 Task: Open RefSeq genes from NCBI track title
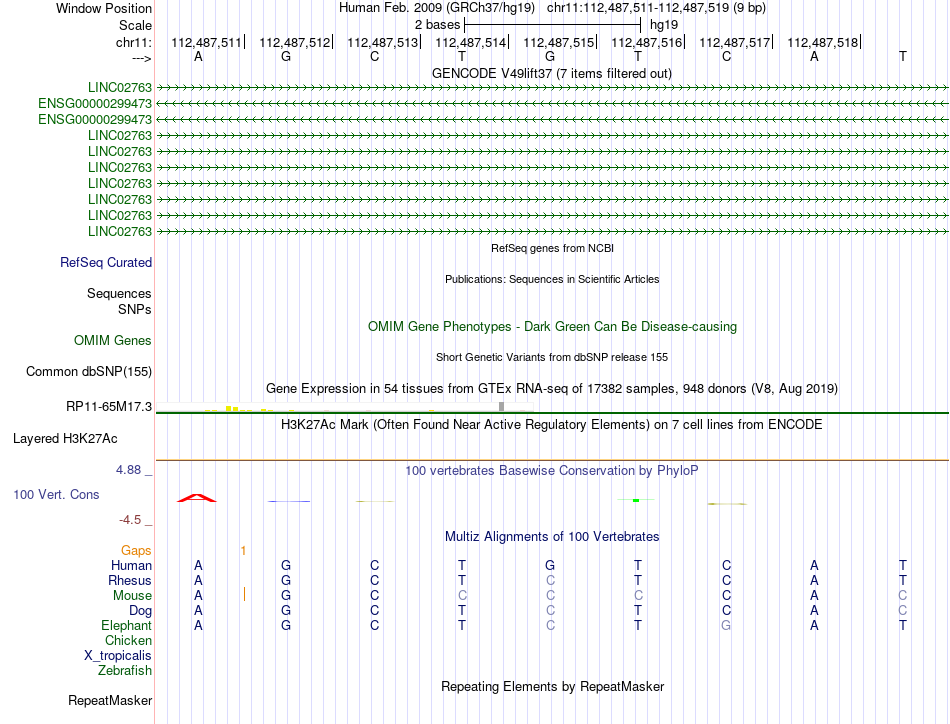[x=552, y=248]
